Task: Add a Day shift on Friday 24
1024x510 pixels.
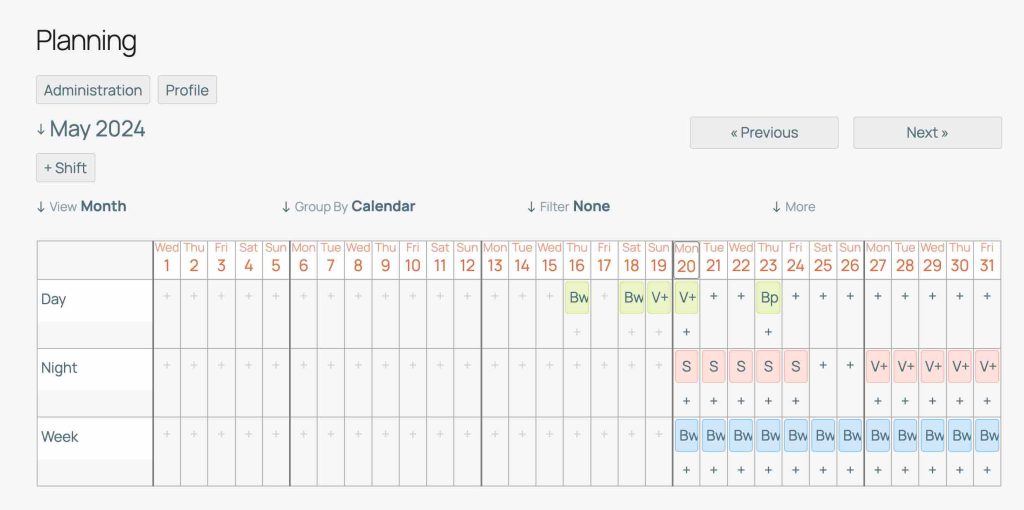Action: (x=796, y=296)
